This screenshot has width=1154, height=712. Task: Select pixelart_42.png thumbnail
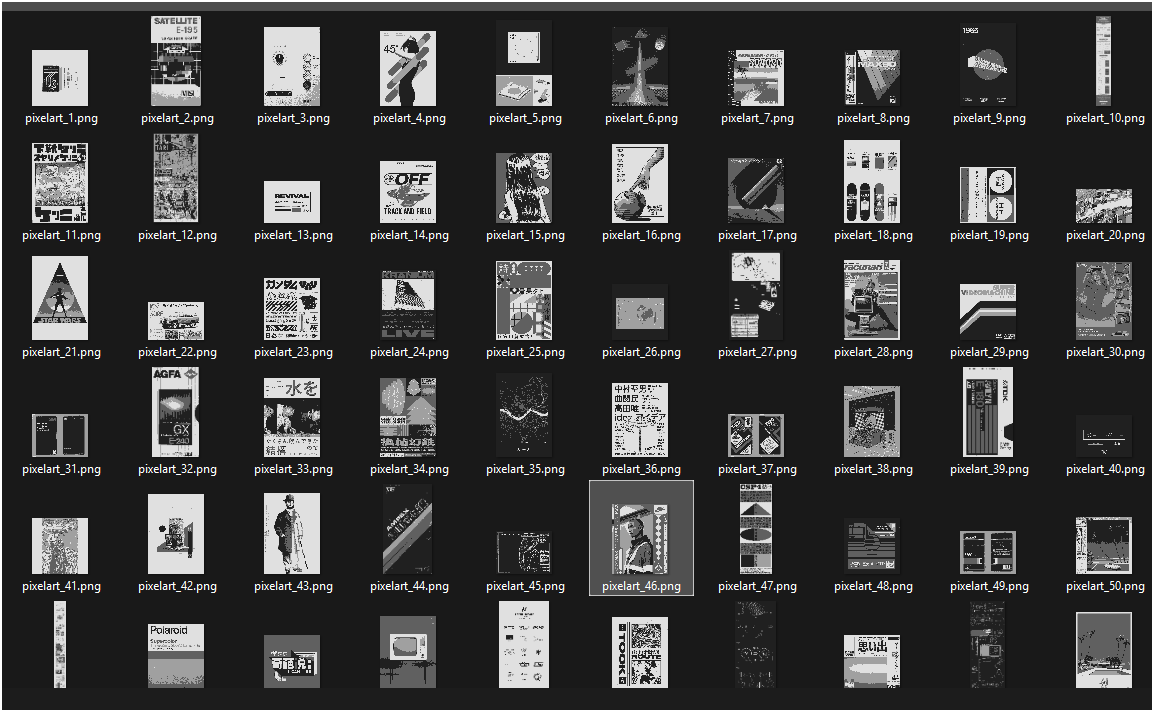point(176,535)
